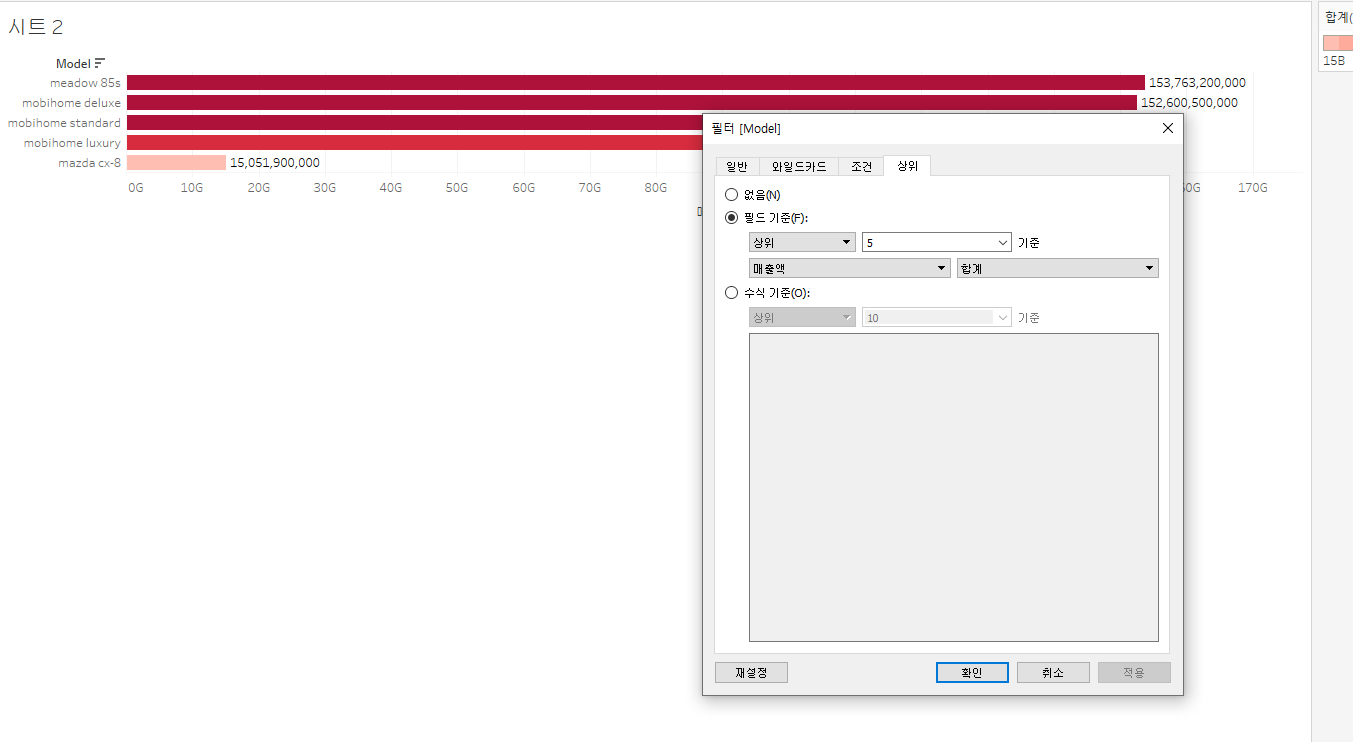Click the 15,051,900,000 value label
The width and height of the screenshot is (1353, 742).
275,163
